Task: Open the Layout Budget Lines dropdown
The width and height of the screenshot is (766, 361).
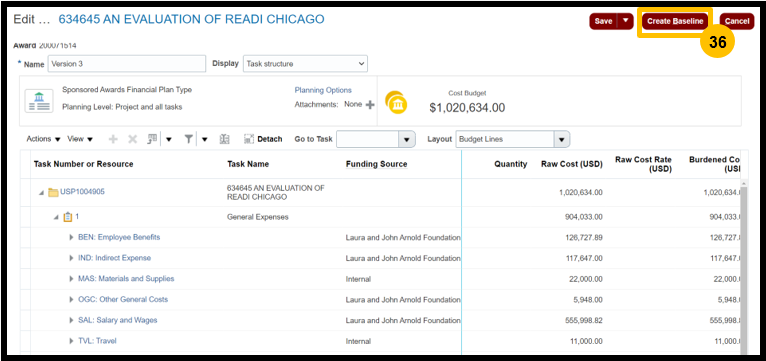Action: click(x=512, y=139)
